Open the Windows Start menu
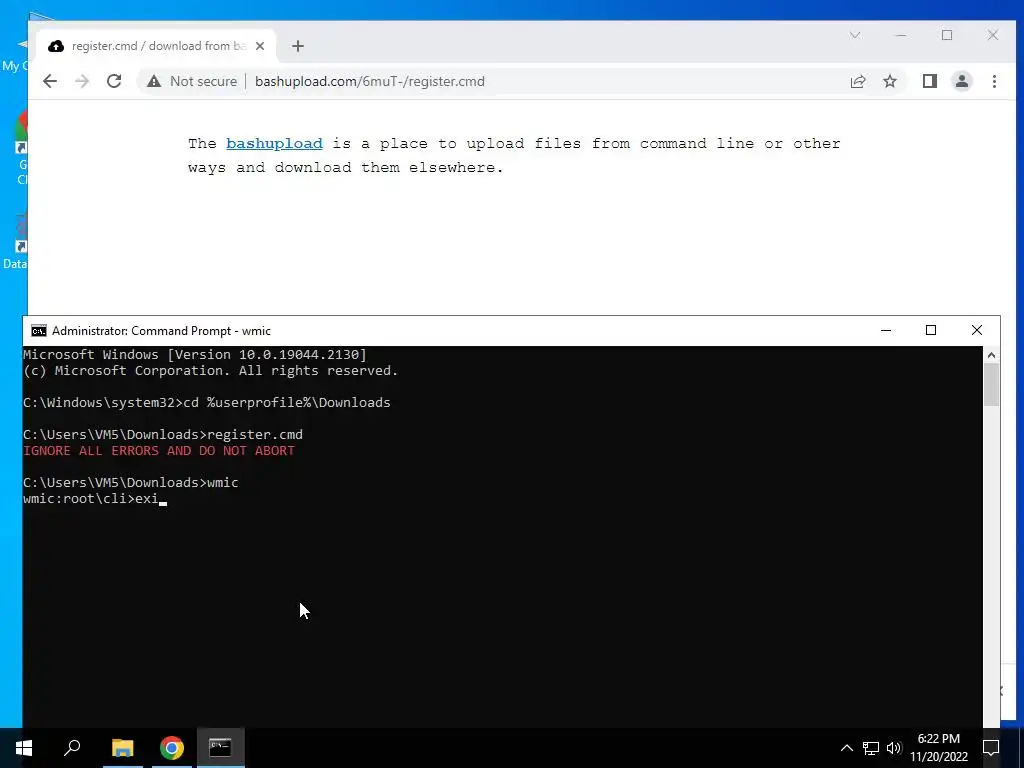This screenshot has height=768, width=1024. tap(24, 748)
